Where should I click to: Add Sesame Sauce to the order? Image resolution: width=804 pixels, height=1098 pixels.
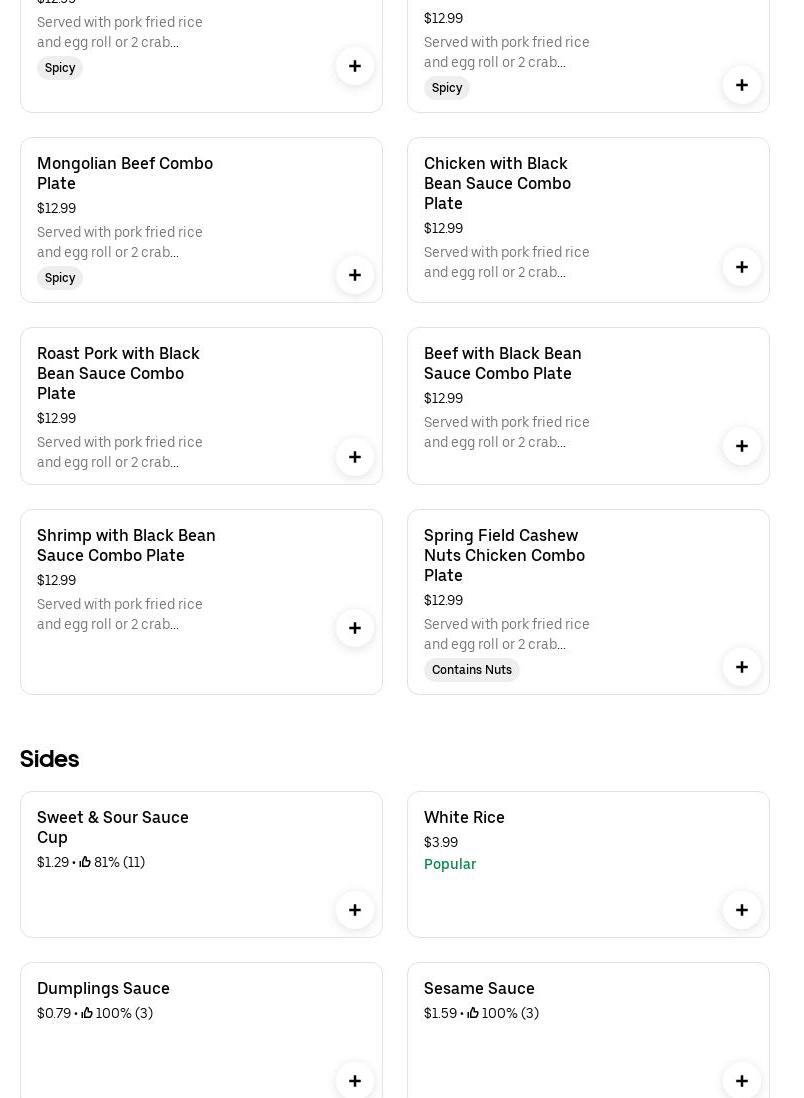click(742, 1080)
